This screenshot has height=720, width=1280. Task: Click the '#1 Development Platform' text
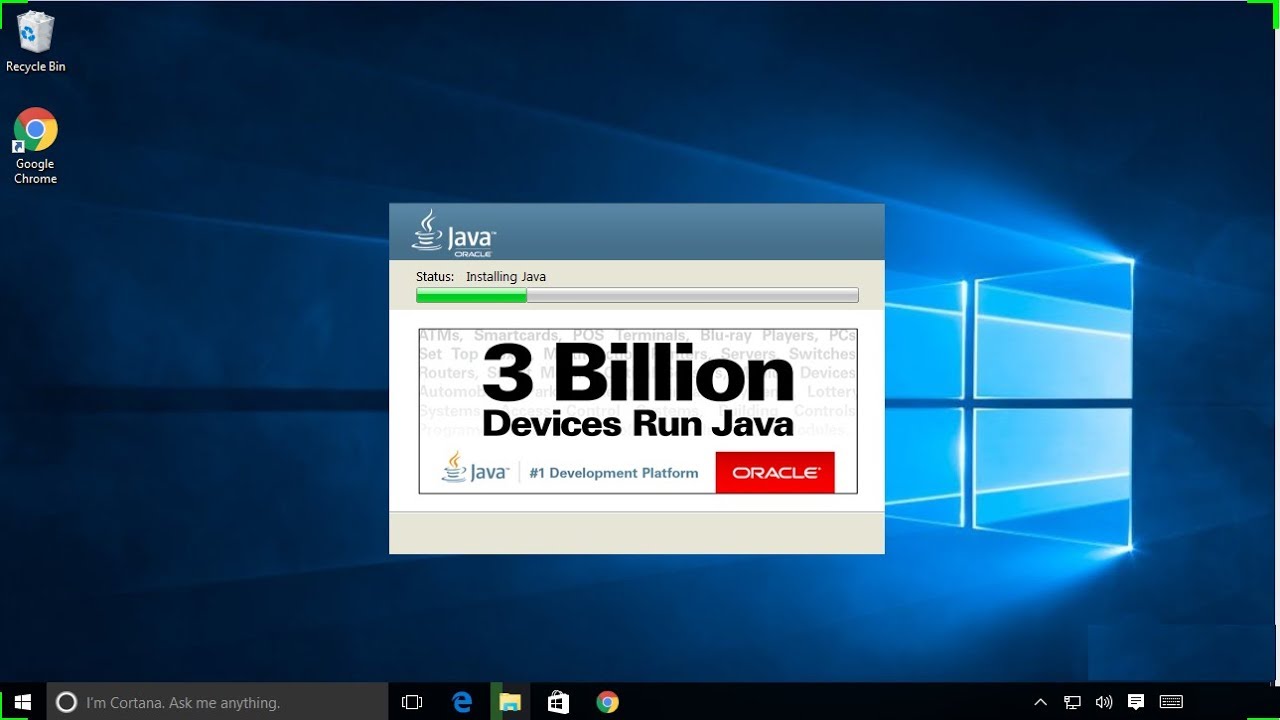point(614,473)
